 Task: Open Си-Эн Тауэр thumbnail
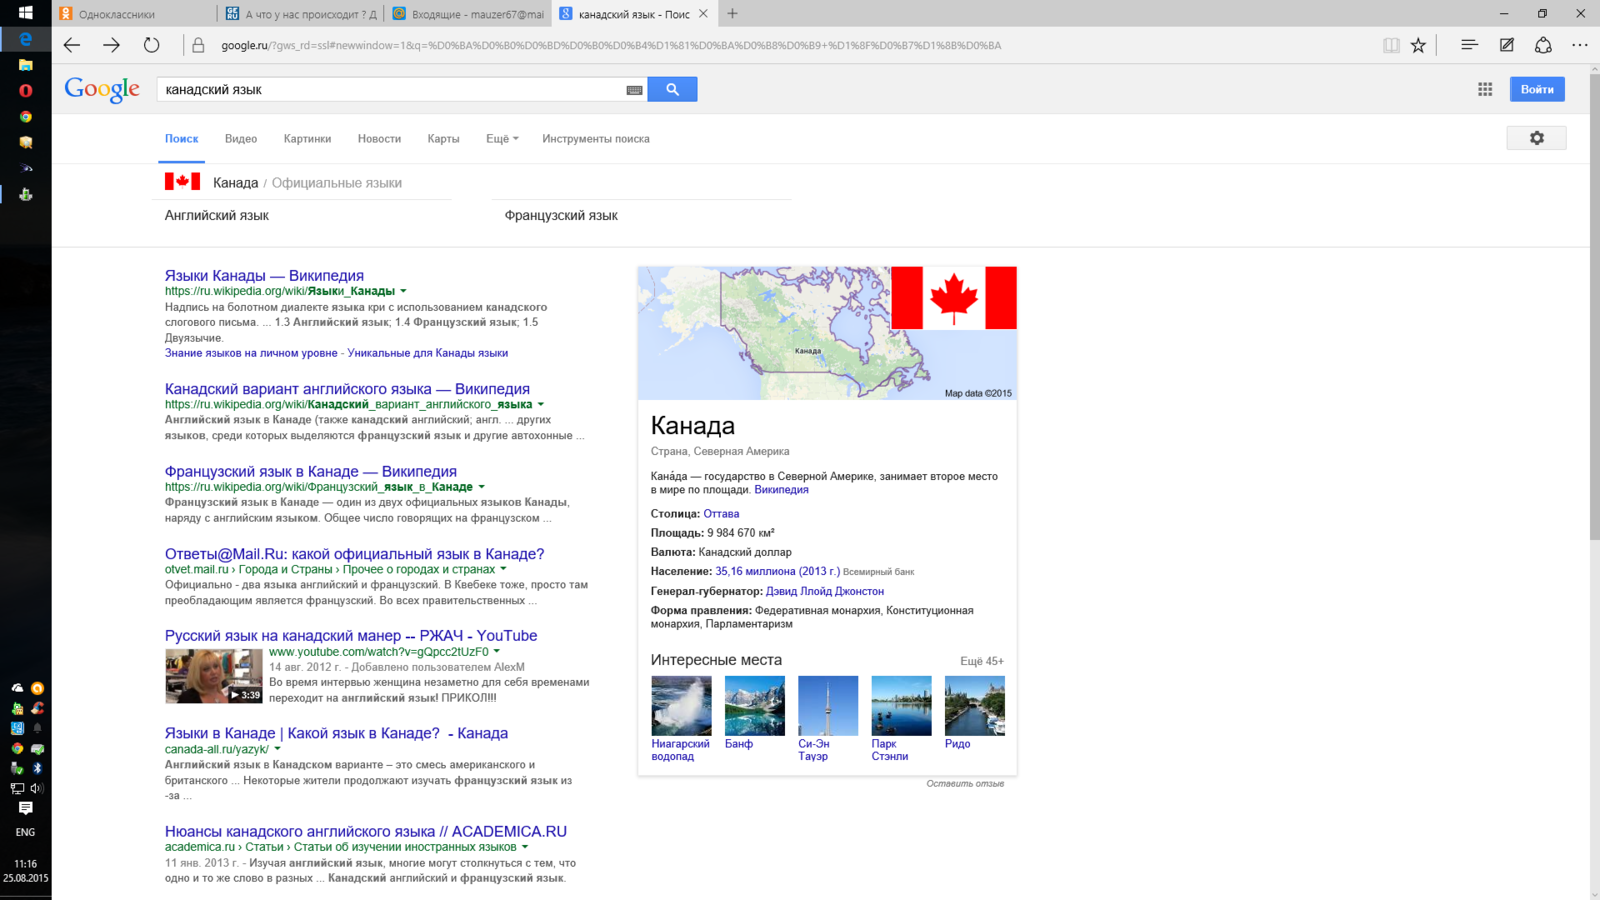(x=828, y=705)
